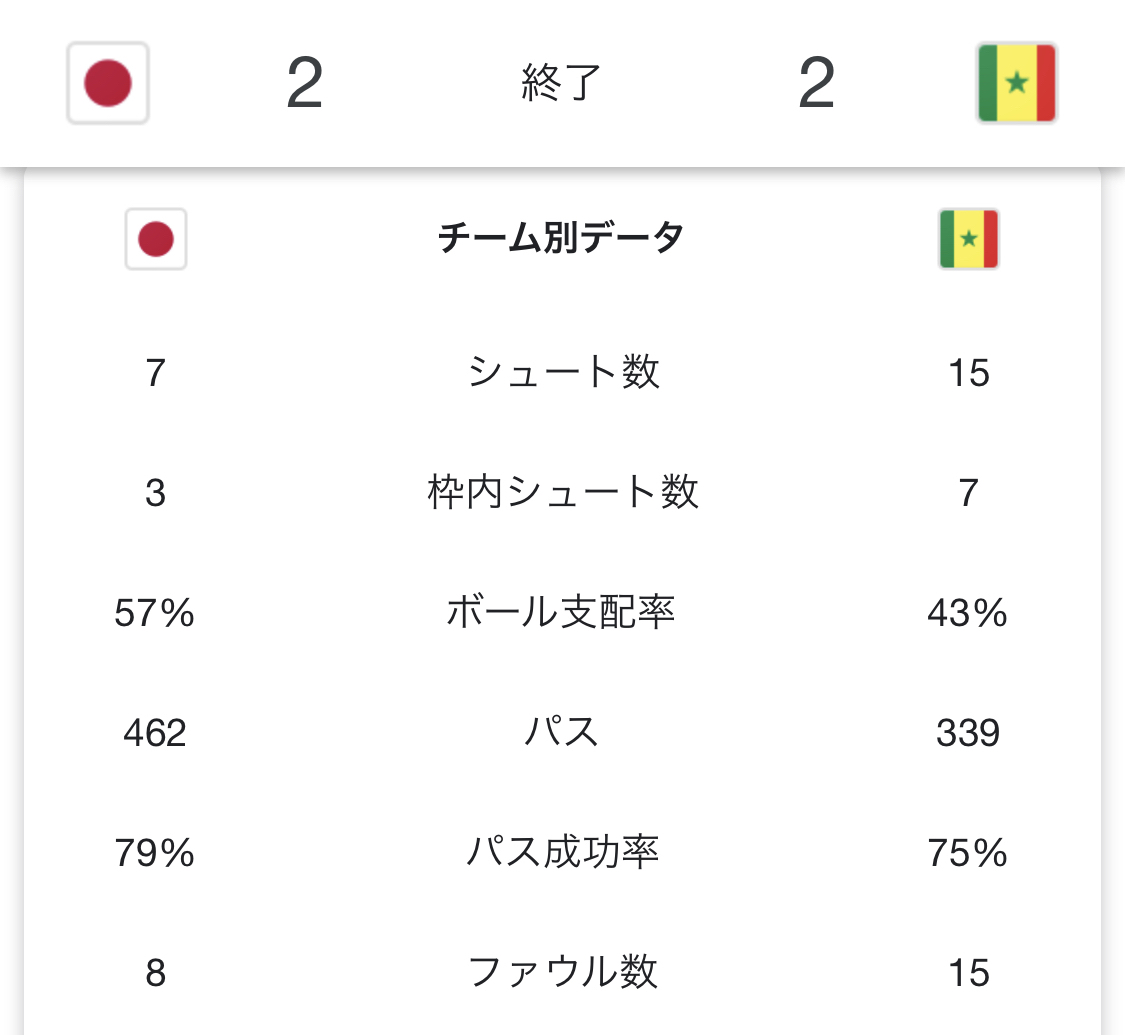Tap the Senegal flag in the score header
This screenshot has height=1035, width=1125.
pos(1016,83)
